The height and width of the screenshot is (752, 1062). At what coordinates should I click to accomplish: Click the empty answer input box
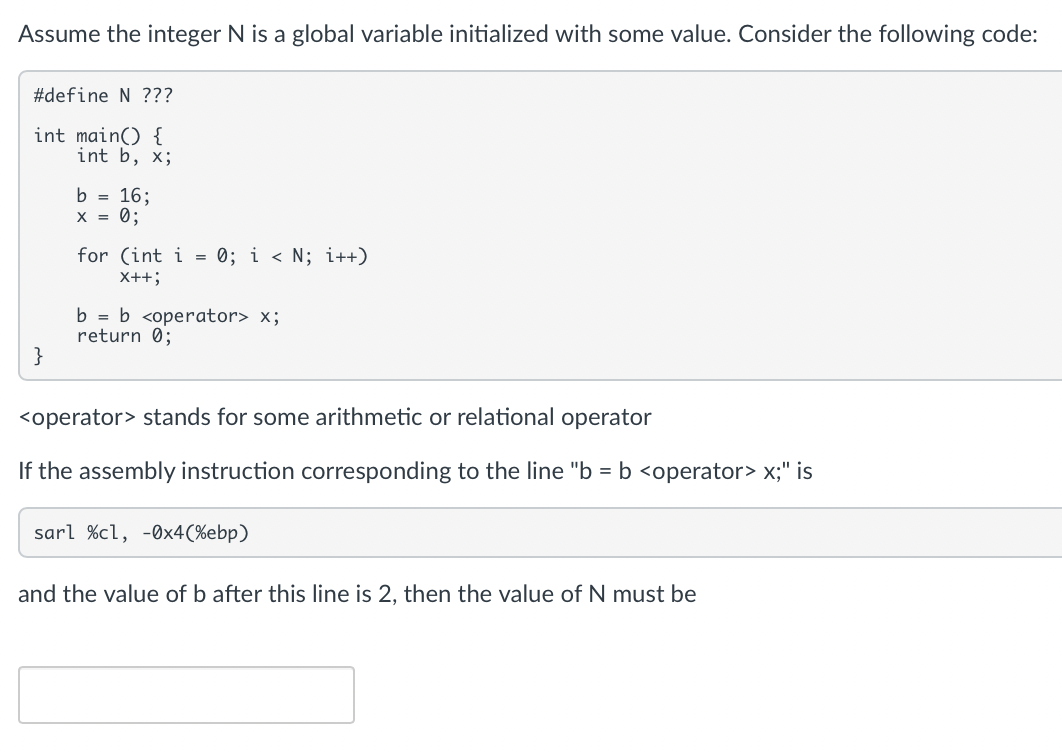[x=186, y=694]
